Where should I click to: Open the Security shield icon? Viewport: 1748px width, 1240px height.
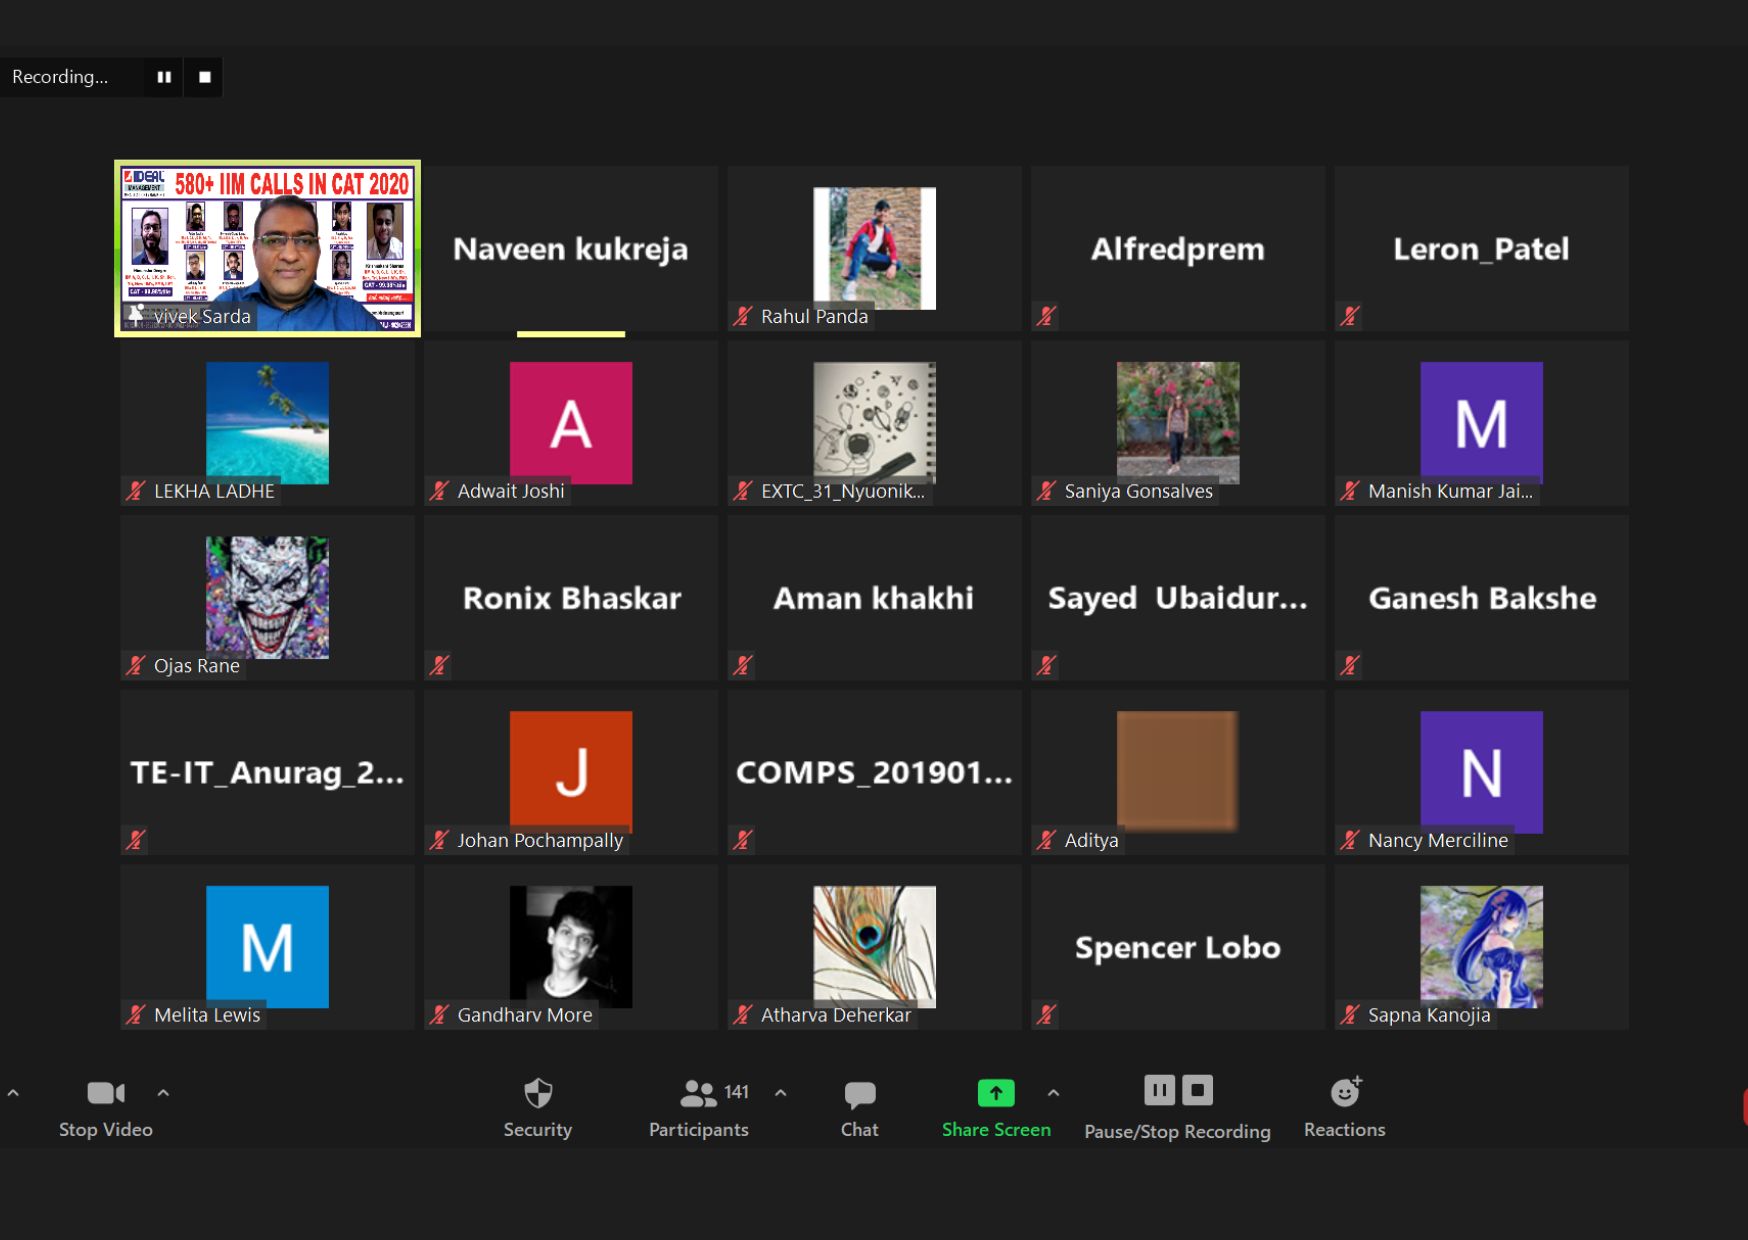(538, 1093)
